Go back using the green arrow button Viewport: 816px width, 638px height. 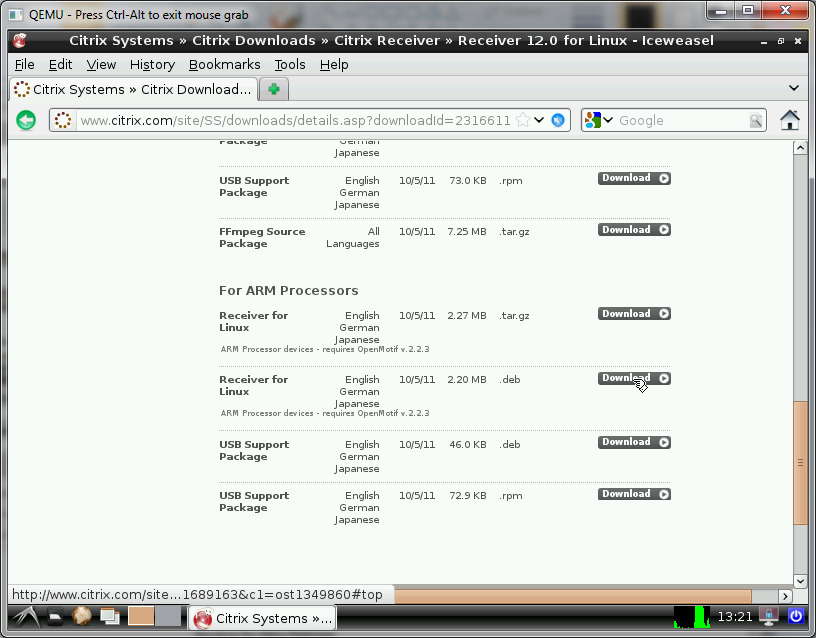click(26, 120)
